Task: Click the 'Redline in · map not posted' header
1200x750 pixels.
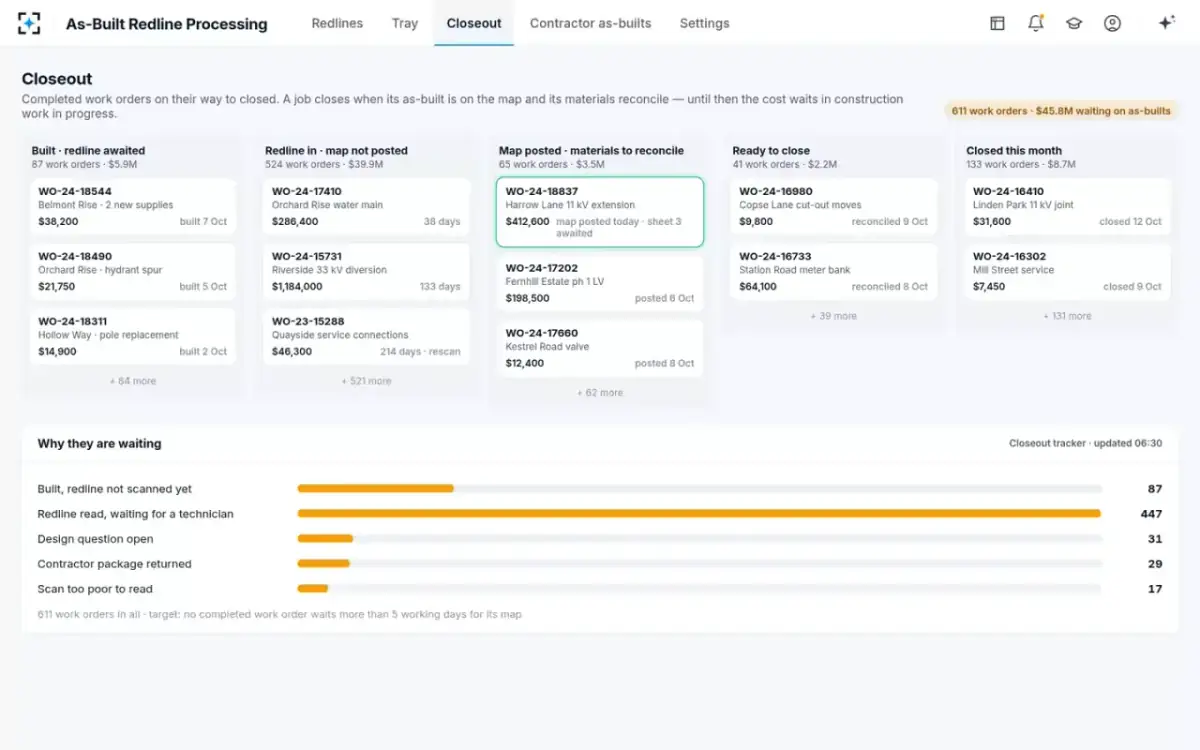Action: tap(336, 151)
